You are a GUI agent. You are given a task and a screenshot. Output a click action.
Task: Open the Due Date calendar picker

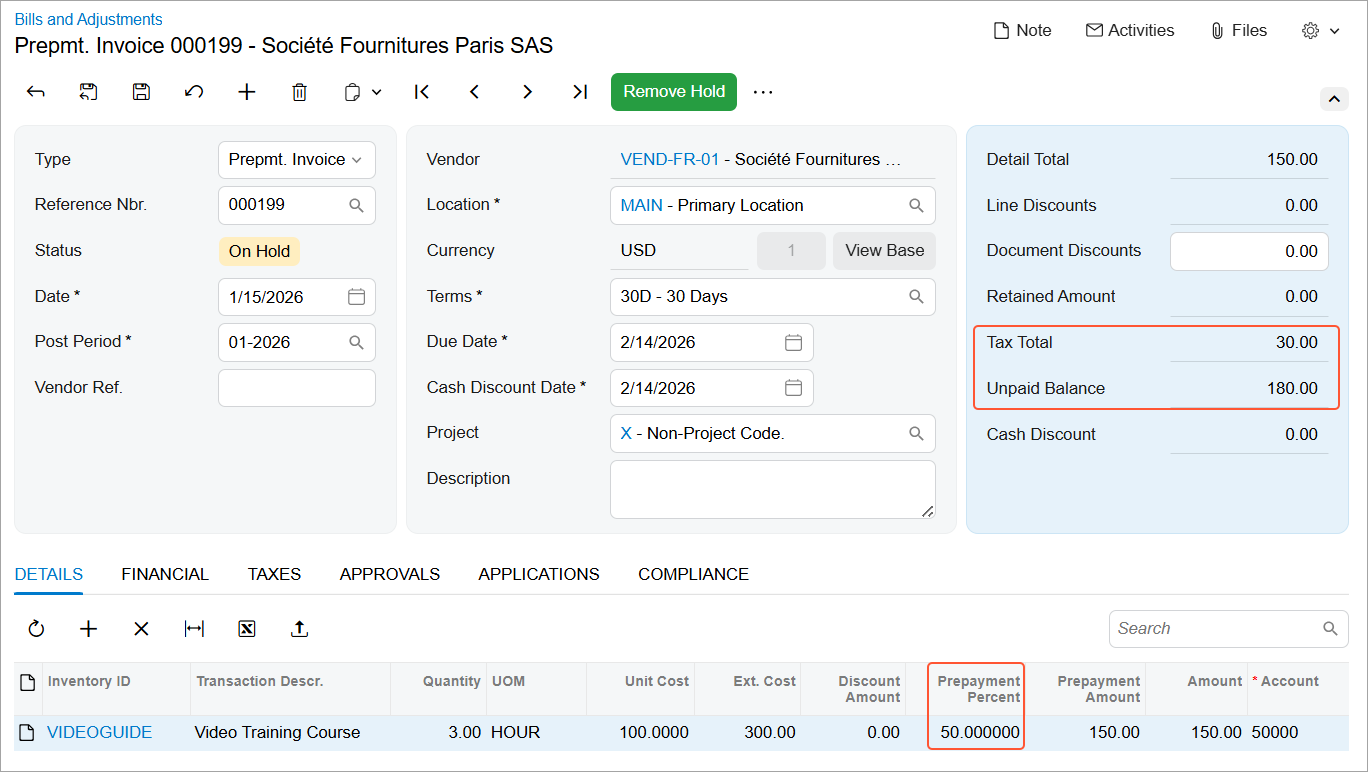793,342
